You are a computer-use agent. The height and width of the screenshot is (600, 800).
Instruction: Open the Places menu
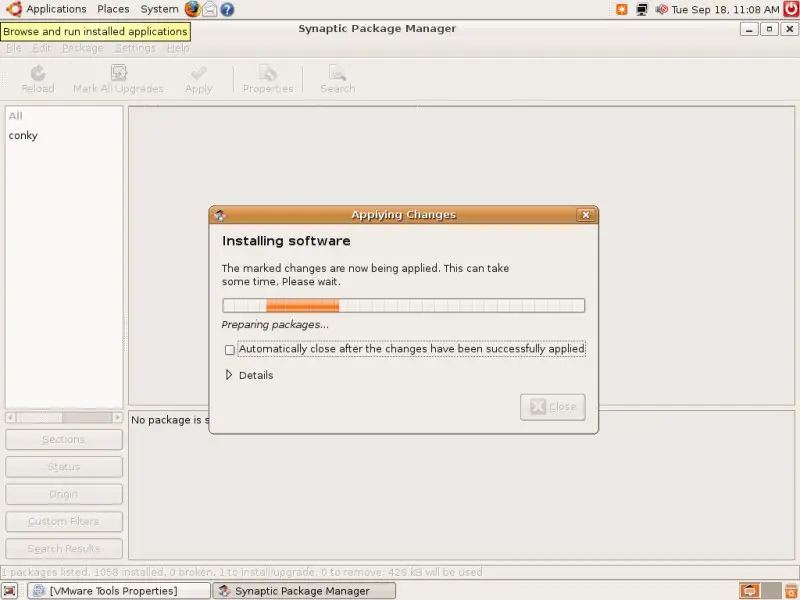click(x=113, y=9)
